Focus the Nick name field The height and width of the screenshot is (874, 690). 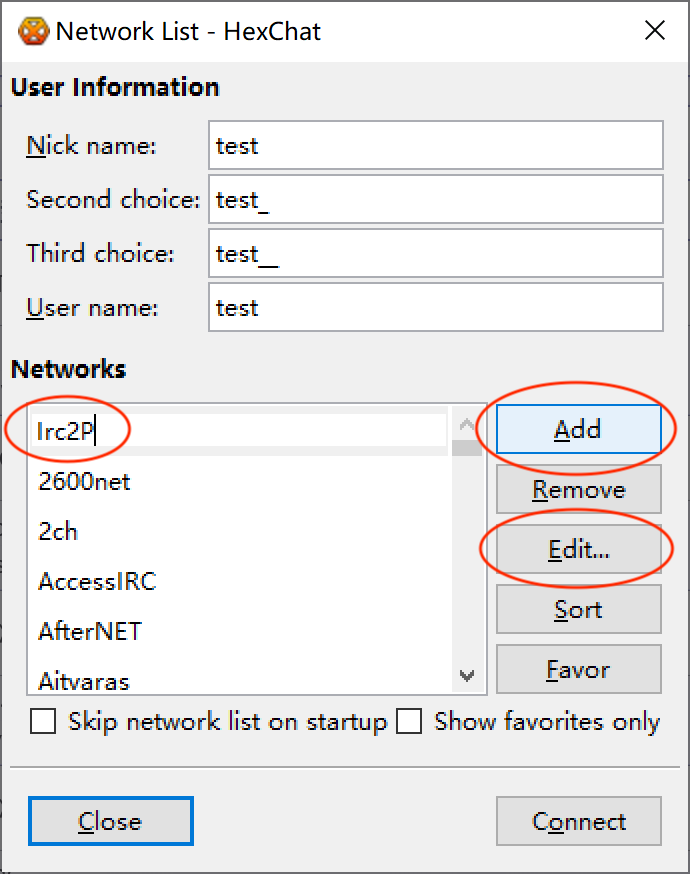click(435, 146)
